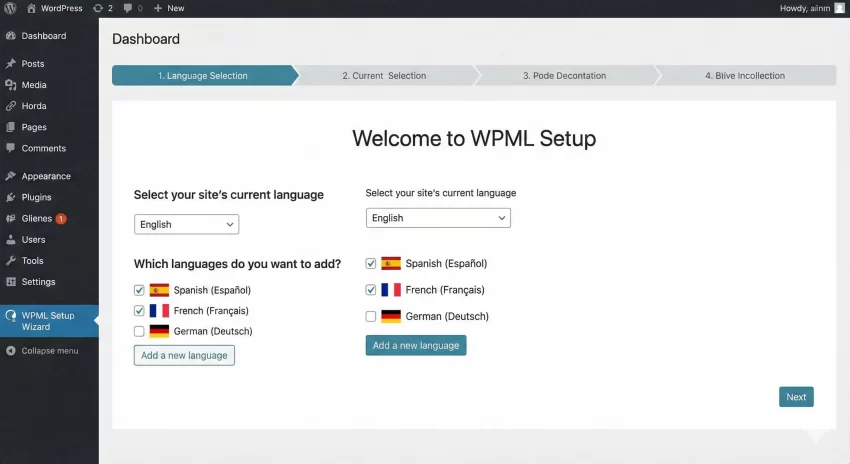The height and width of the screenshot is (464, 850).
Task: Click the WPML Setup Wizard icon
Action: tap(10, 316)
